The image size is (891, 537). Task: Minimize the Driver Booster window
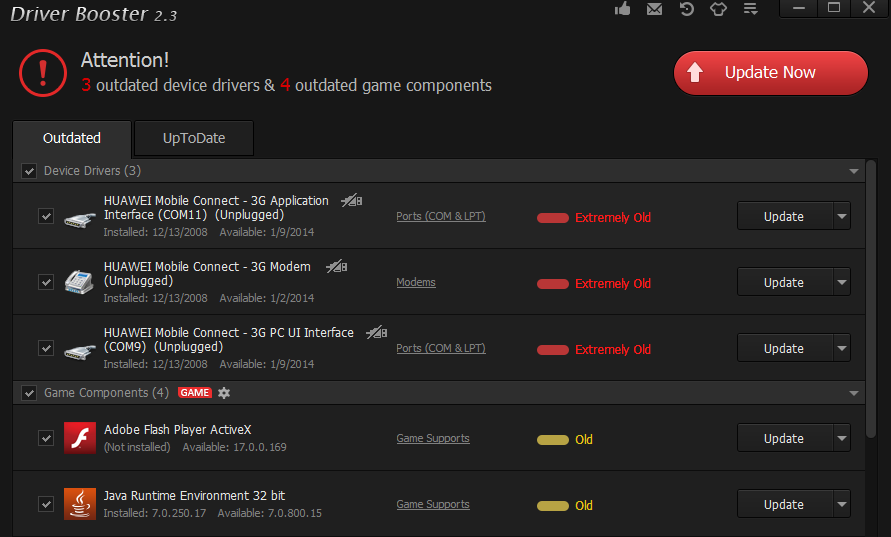click(799, 9)
